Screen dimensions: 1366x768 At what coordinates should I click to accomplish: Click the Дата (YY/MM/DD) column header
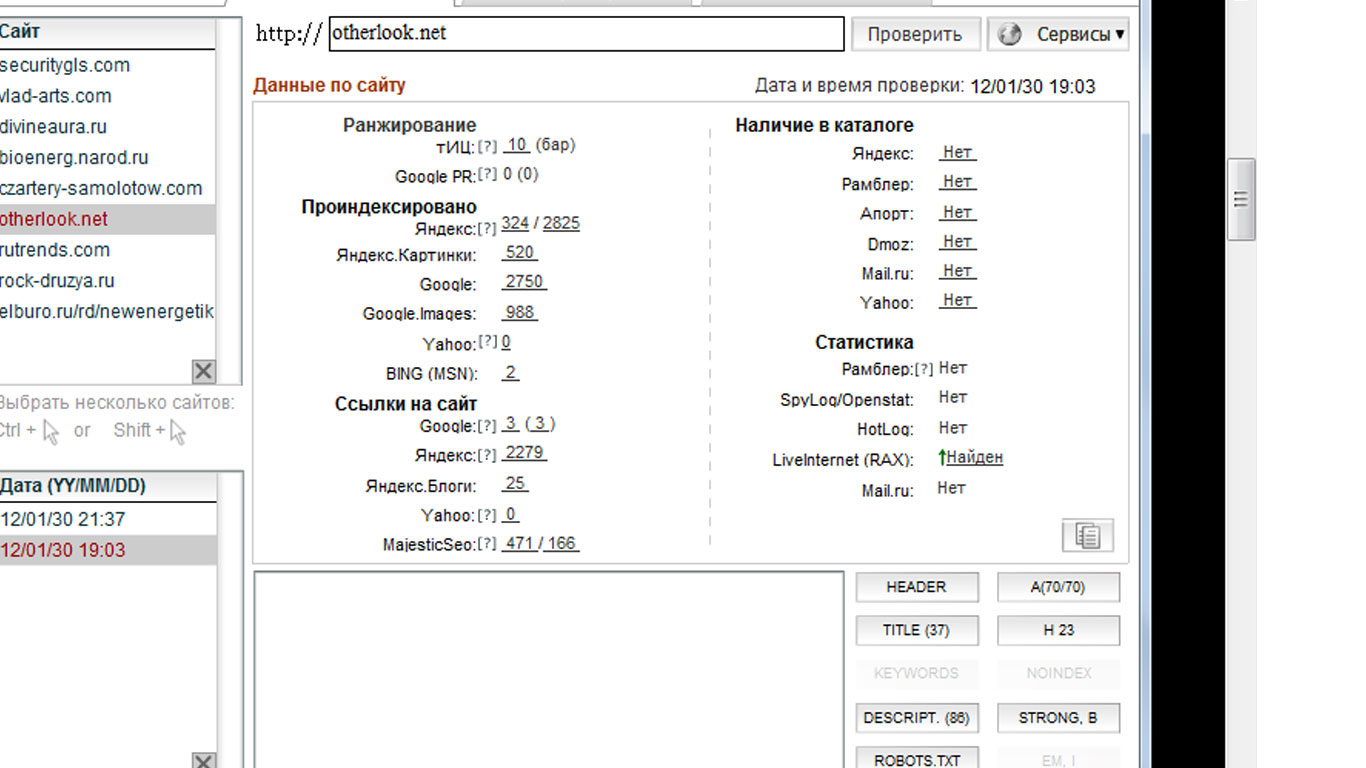(107, 487)
